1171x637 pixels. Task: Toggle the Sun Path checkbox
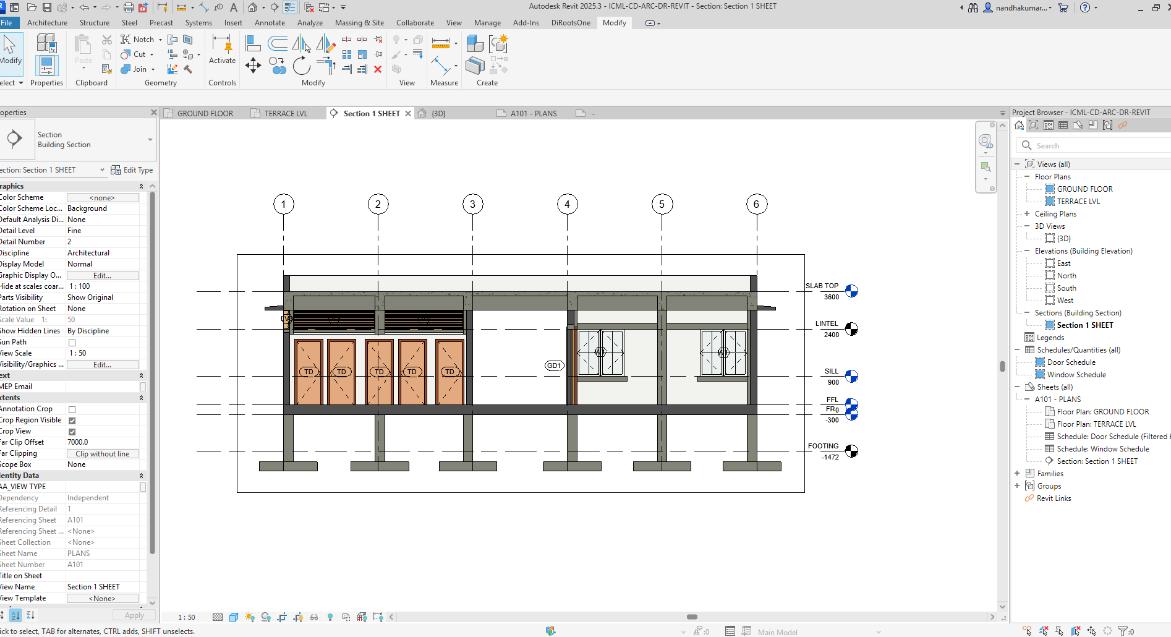click(x=72, y=342)
